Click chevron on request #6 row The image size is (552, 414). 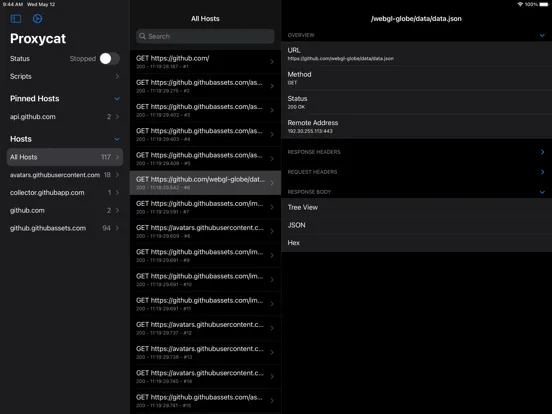[x=272, y=183]
